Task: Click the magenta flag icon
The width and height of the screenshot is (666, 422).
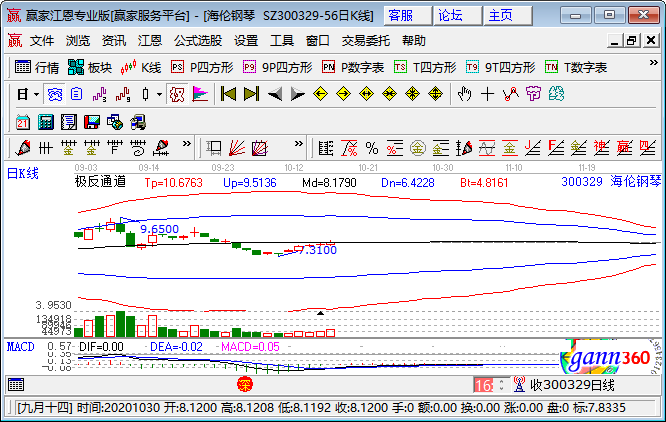Action: pos(200,94)
